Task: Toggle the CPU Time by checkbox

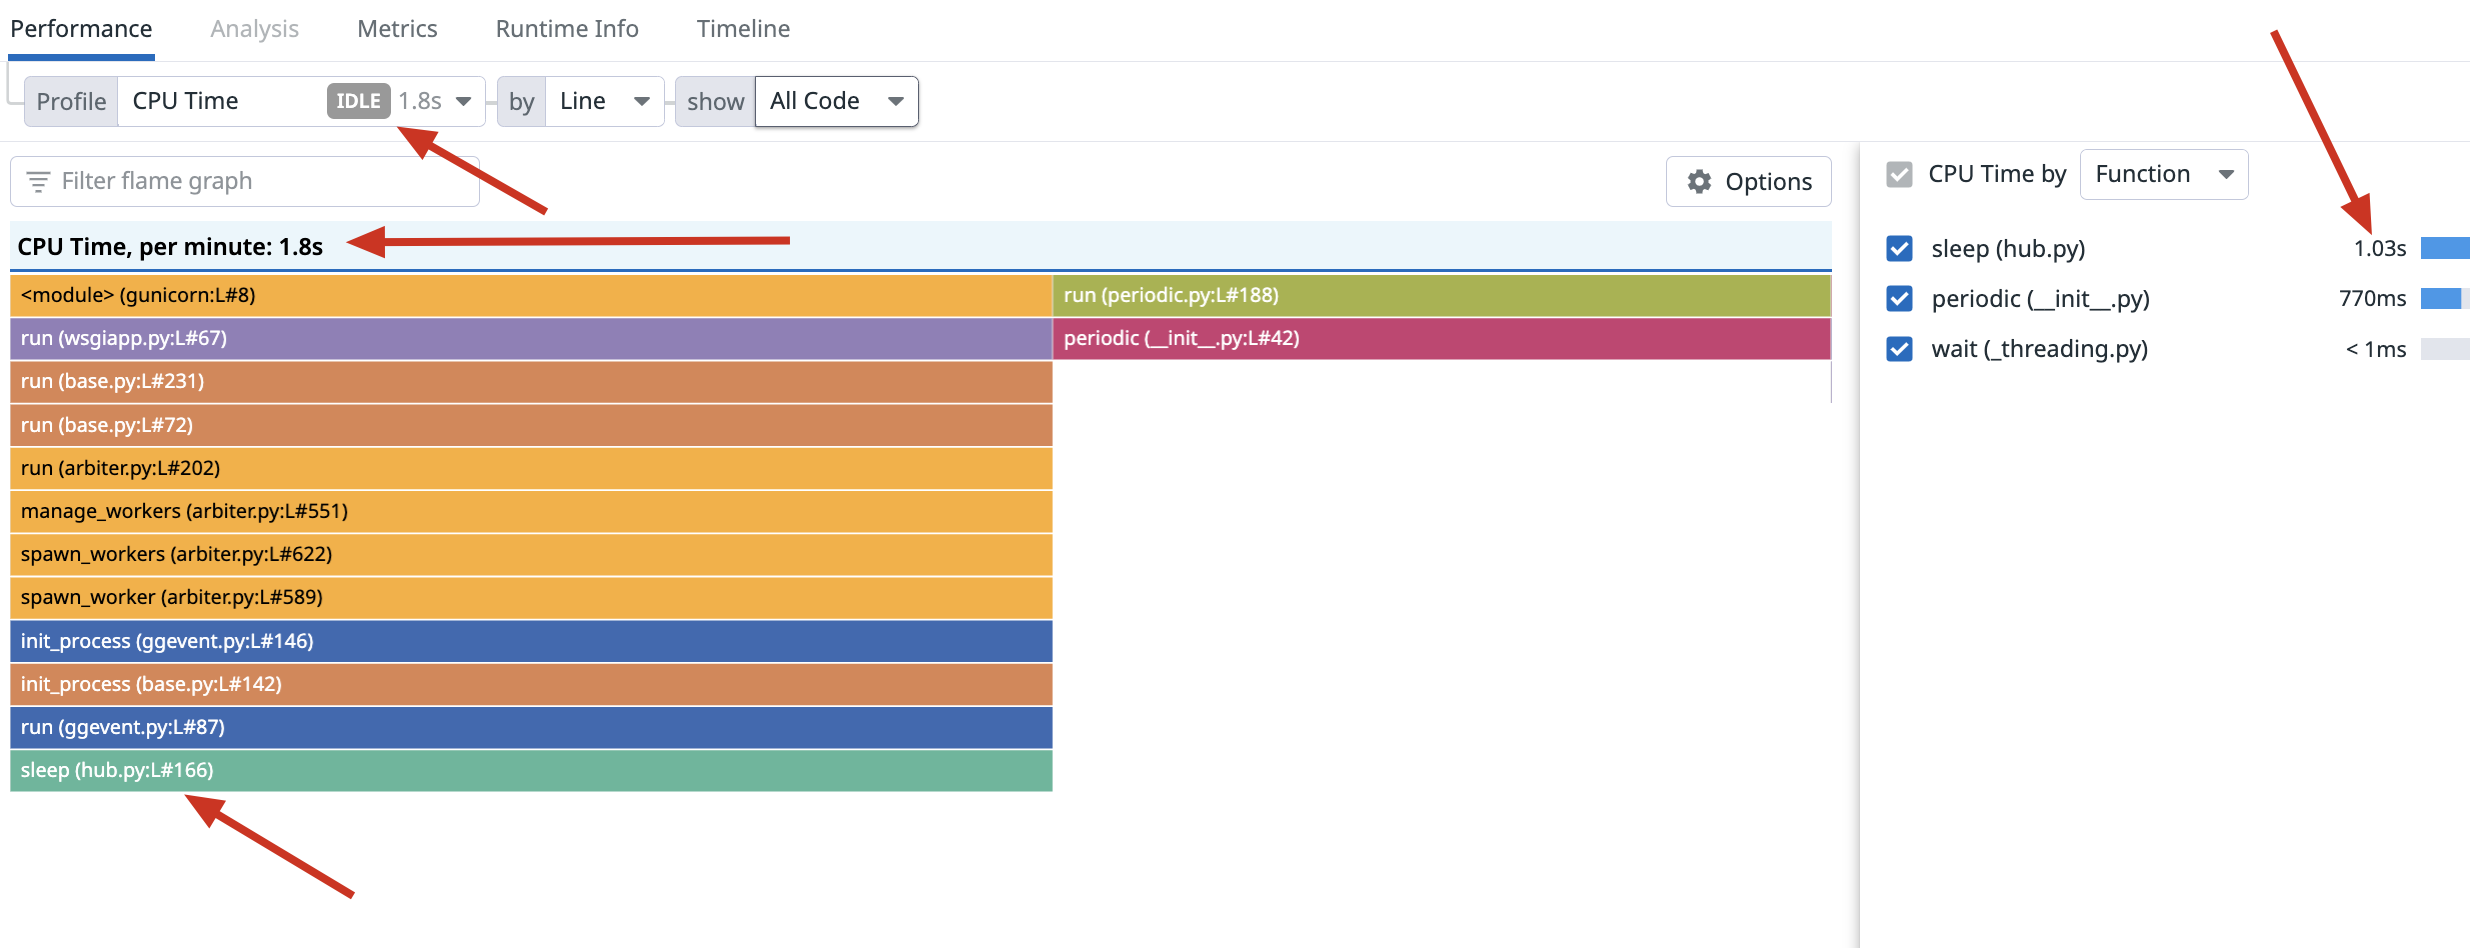Action: pos(1899,174)
